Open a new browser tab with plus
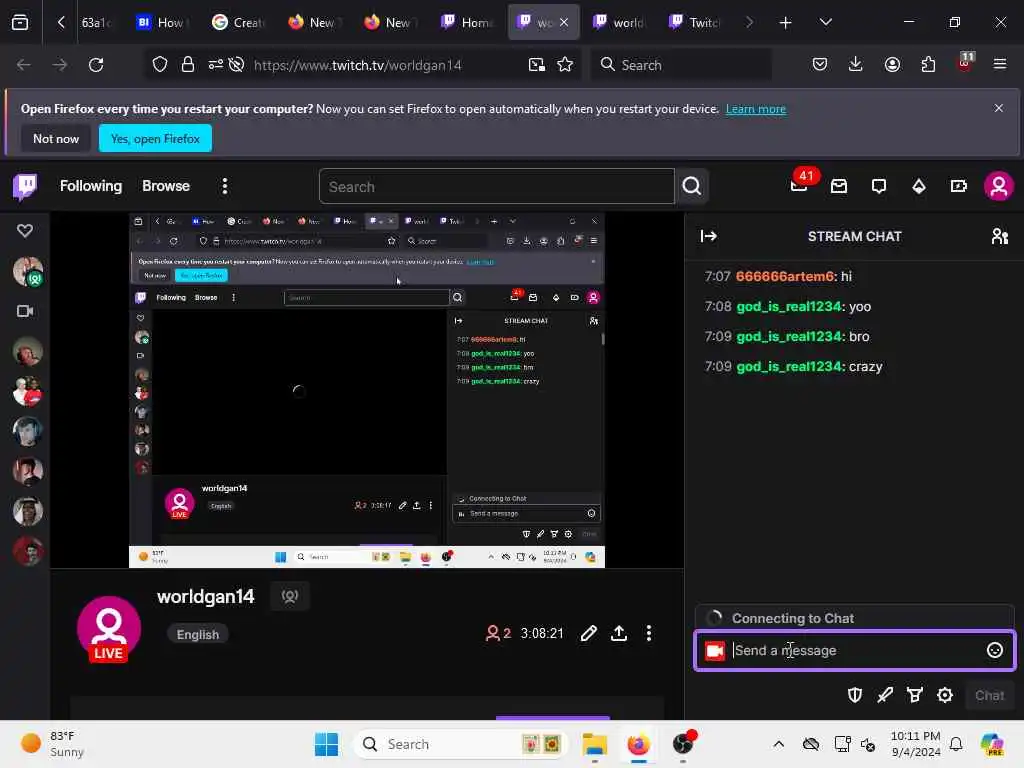The height and width of the screenshot is (768, 1024). 786,22
